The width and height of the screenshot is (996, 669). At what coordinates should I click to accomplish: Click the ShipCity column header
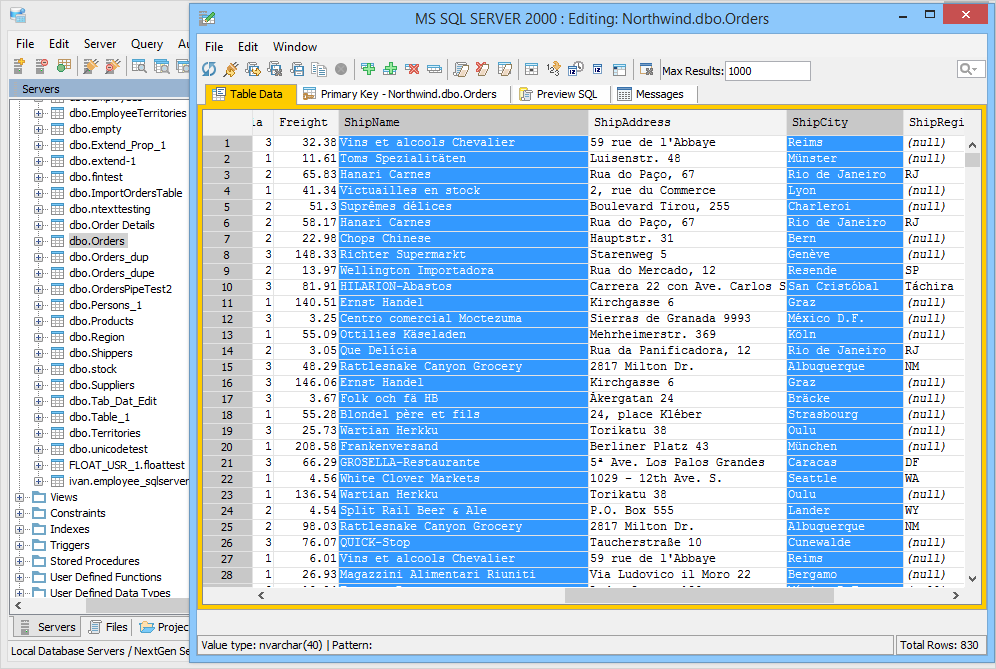click(845, 123)
